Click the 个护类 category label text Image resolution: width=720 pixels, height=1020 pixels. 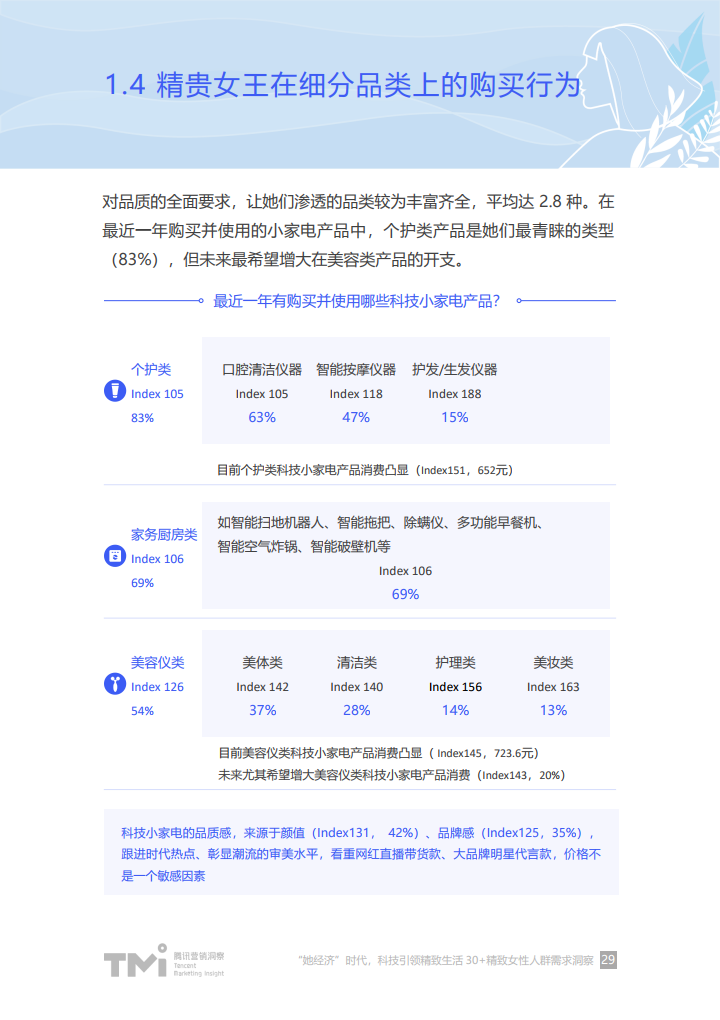151,369
